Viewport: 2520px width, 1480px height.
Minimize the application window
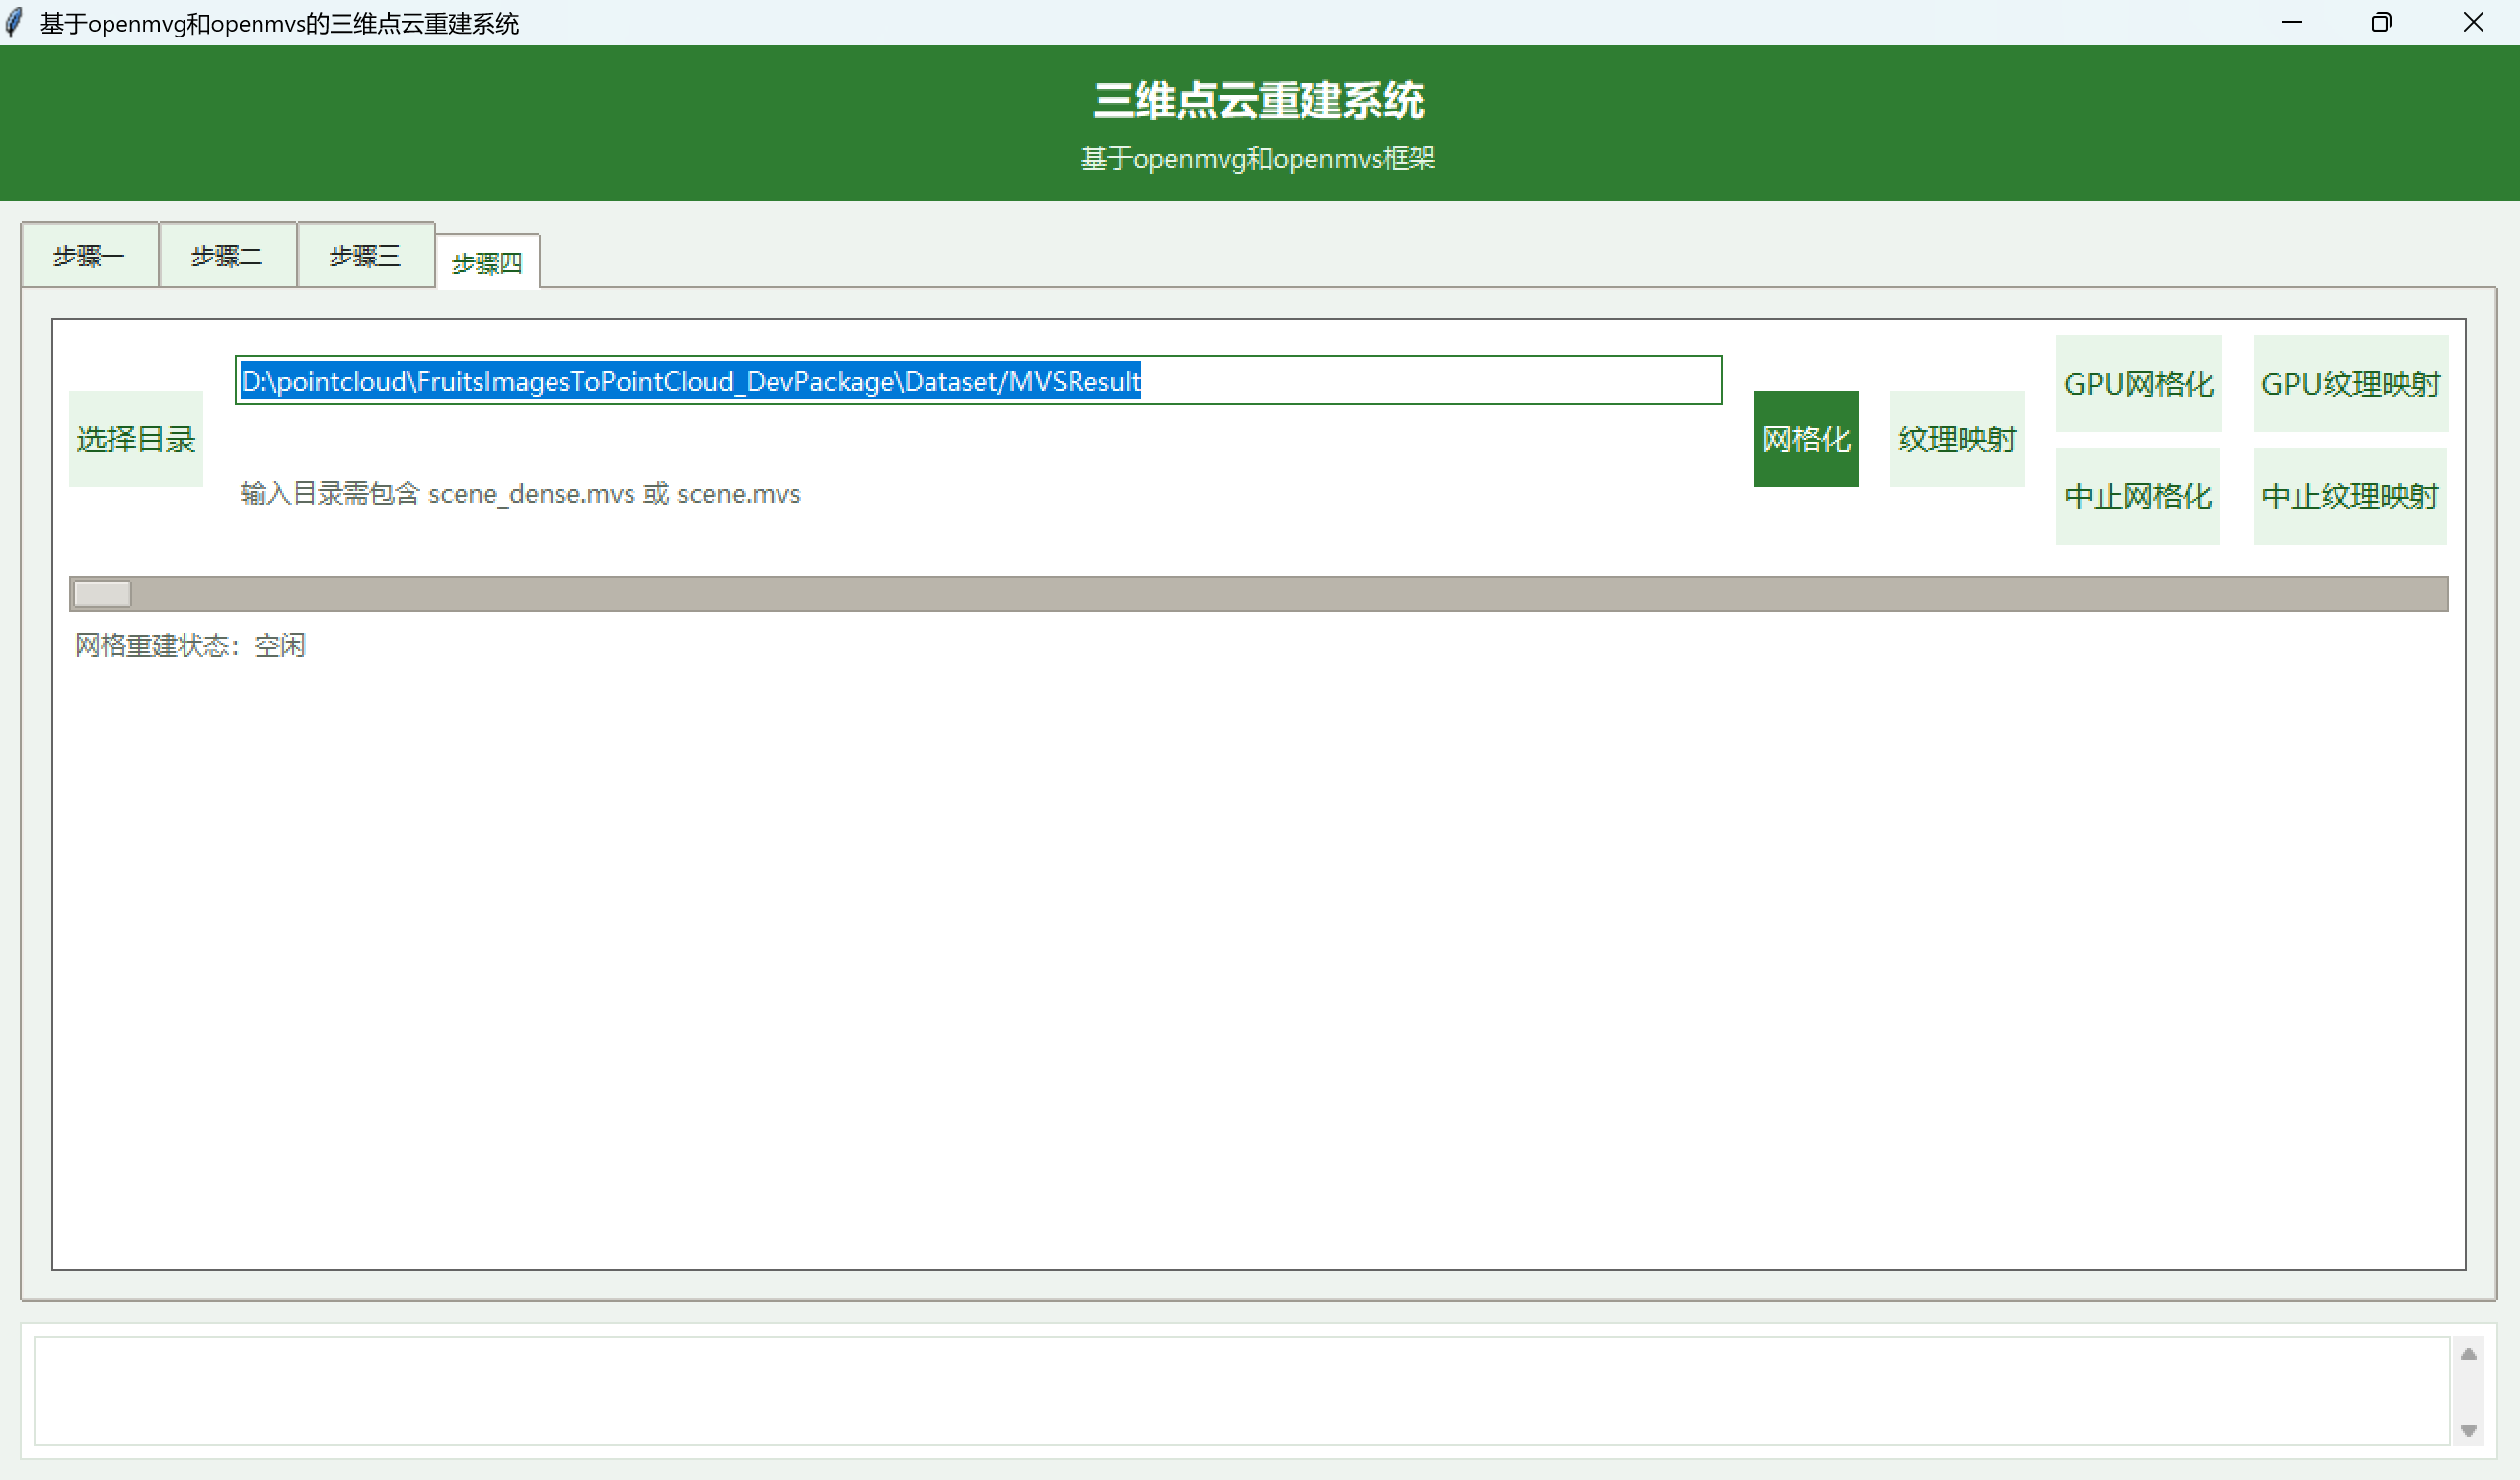click(2291, 22)
